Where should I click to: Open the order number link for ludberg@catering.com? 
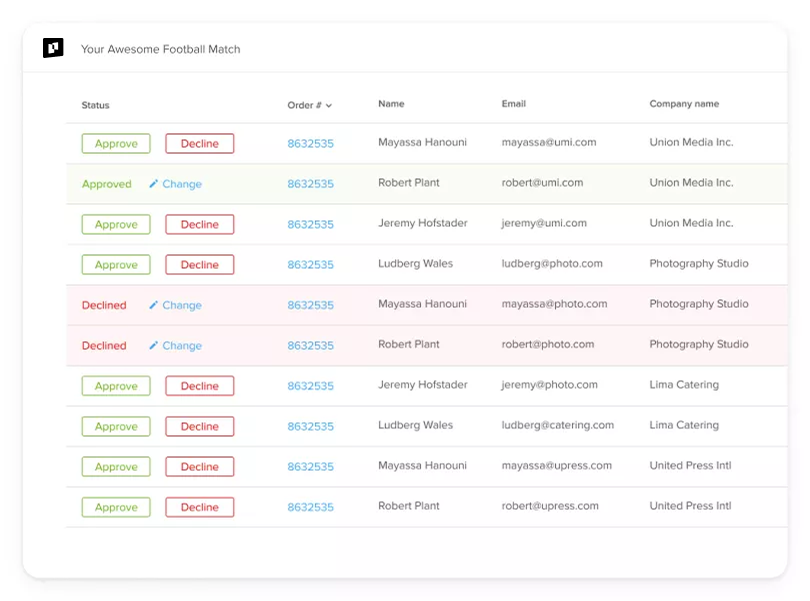tap(310, 427)
